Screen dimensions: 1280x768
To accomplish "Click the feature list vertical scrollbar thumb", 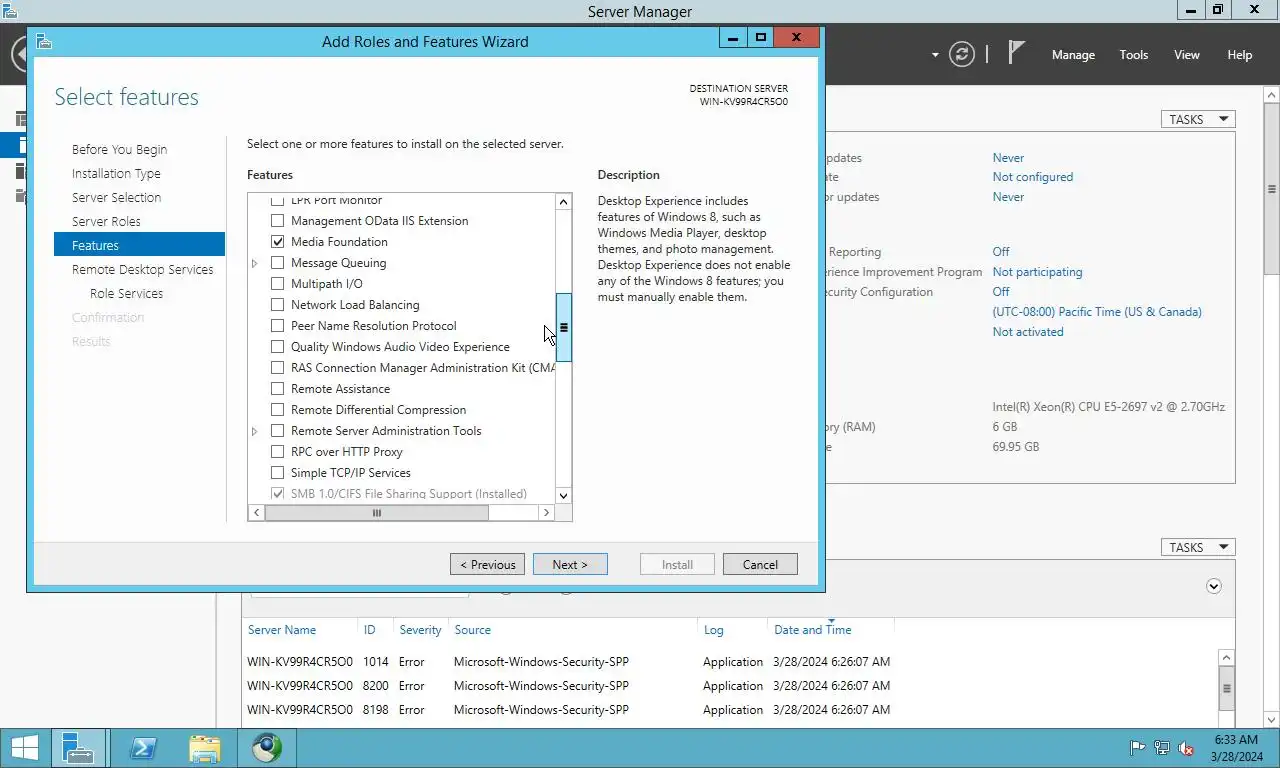I will (x=563, y=327).
